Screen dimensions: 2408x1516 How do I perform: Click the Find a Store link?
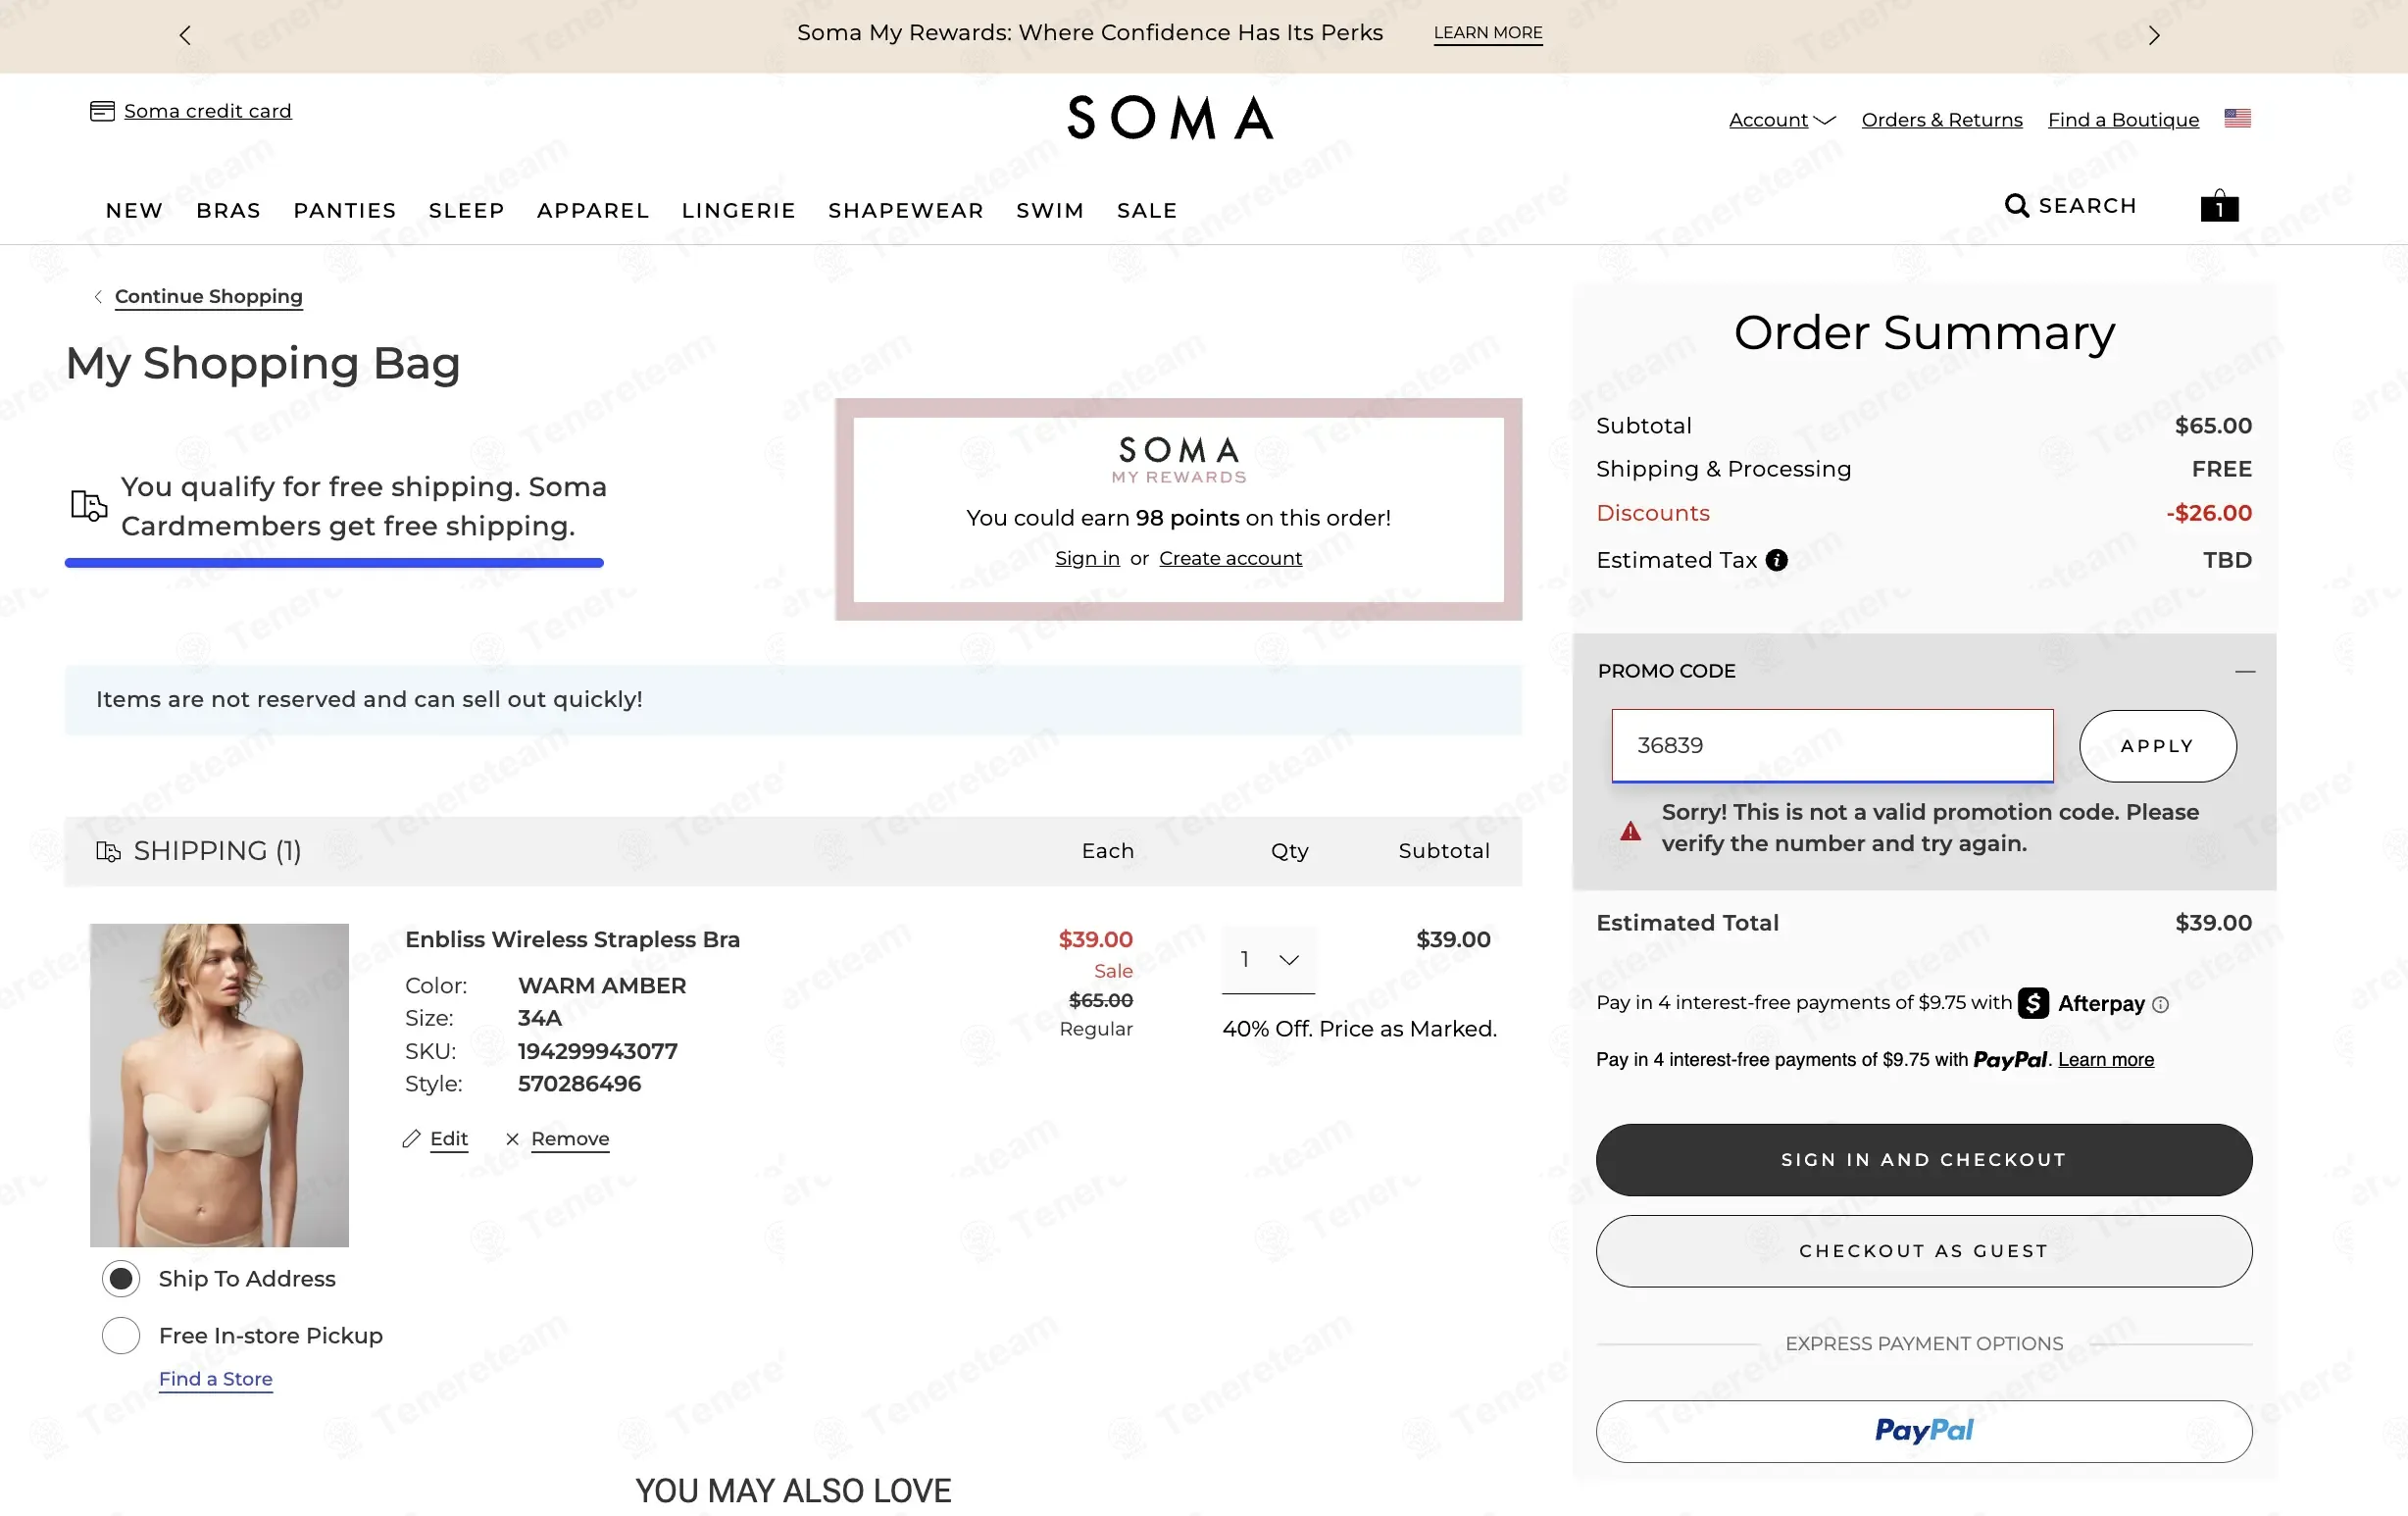pos(215,1379)
